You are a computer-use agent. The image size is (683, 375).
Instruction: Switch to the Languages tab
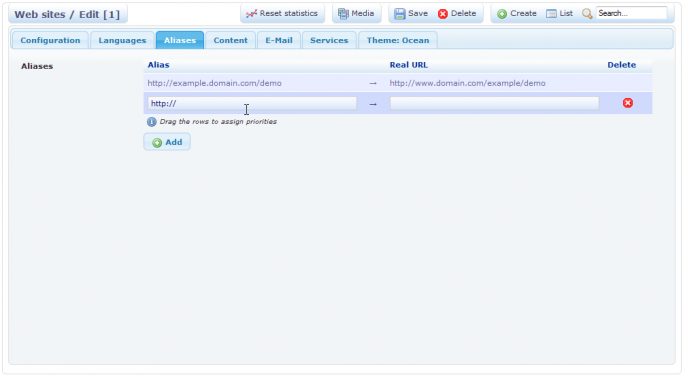point(122,40)
